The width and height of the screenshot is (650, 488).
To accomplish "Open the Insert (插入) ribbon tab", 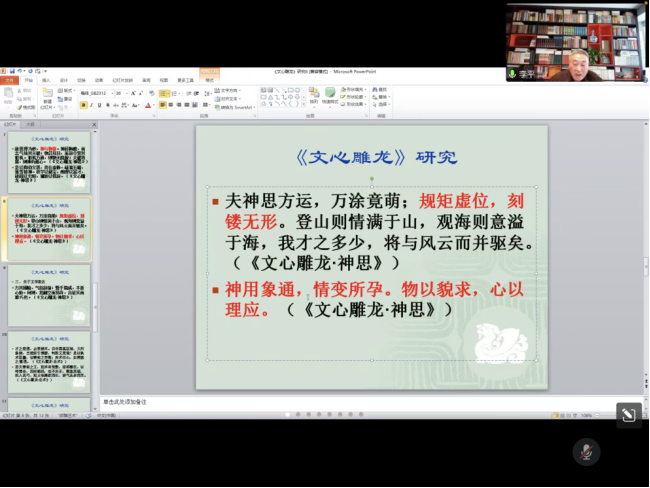I will [x=46, y=80].
